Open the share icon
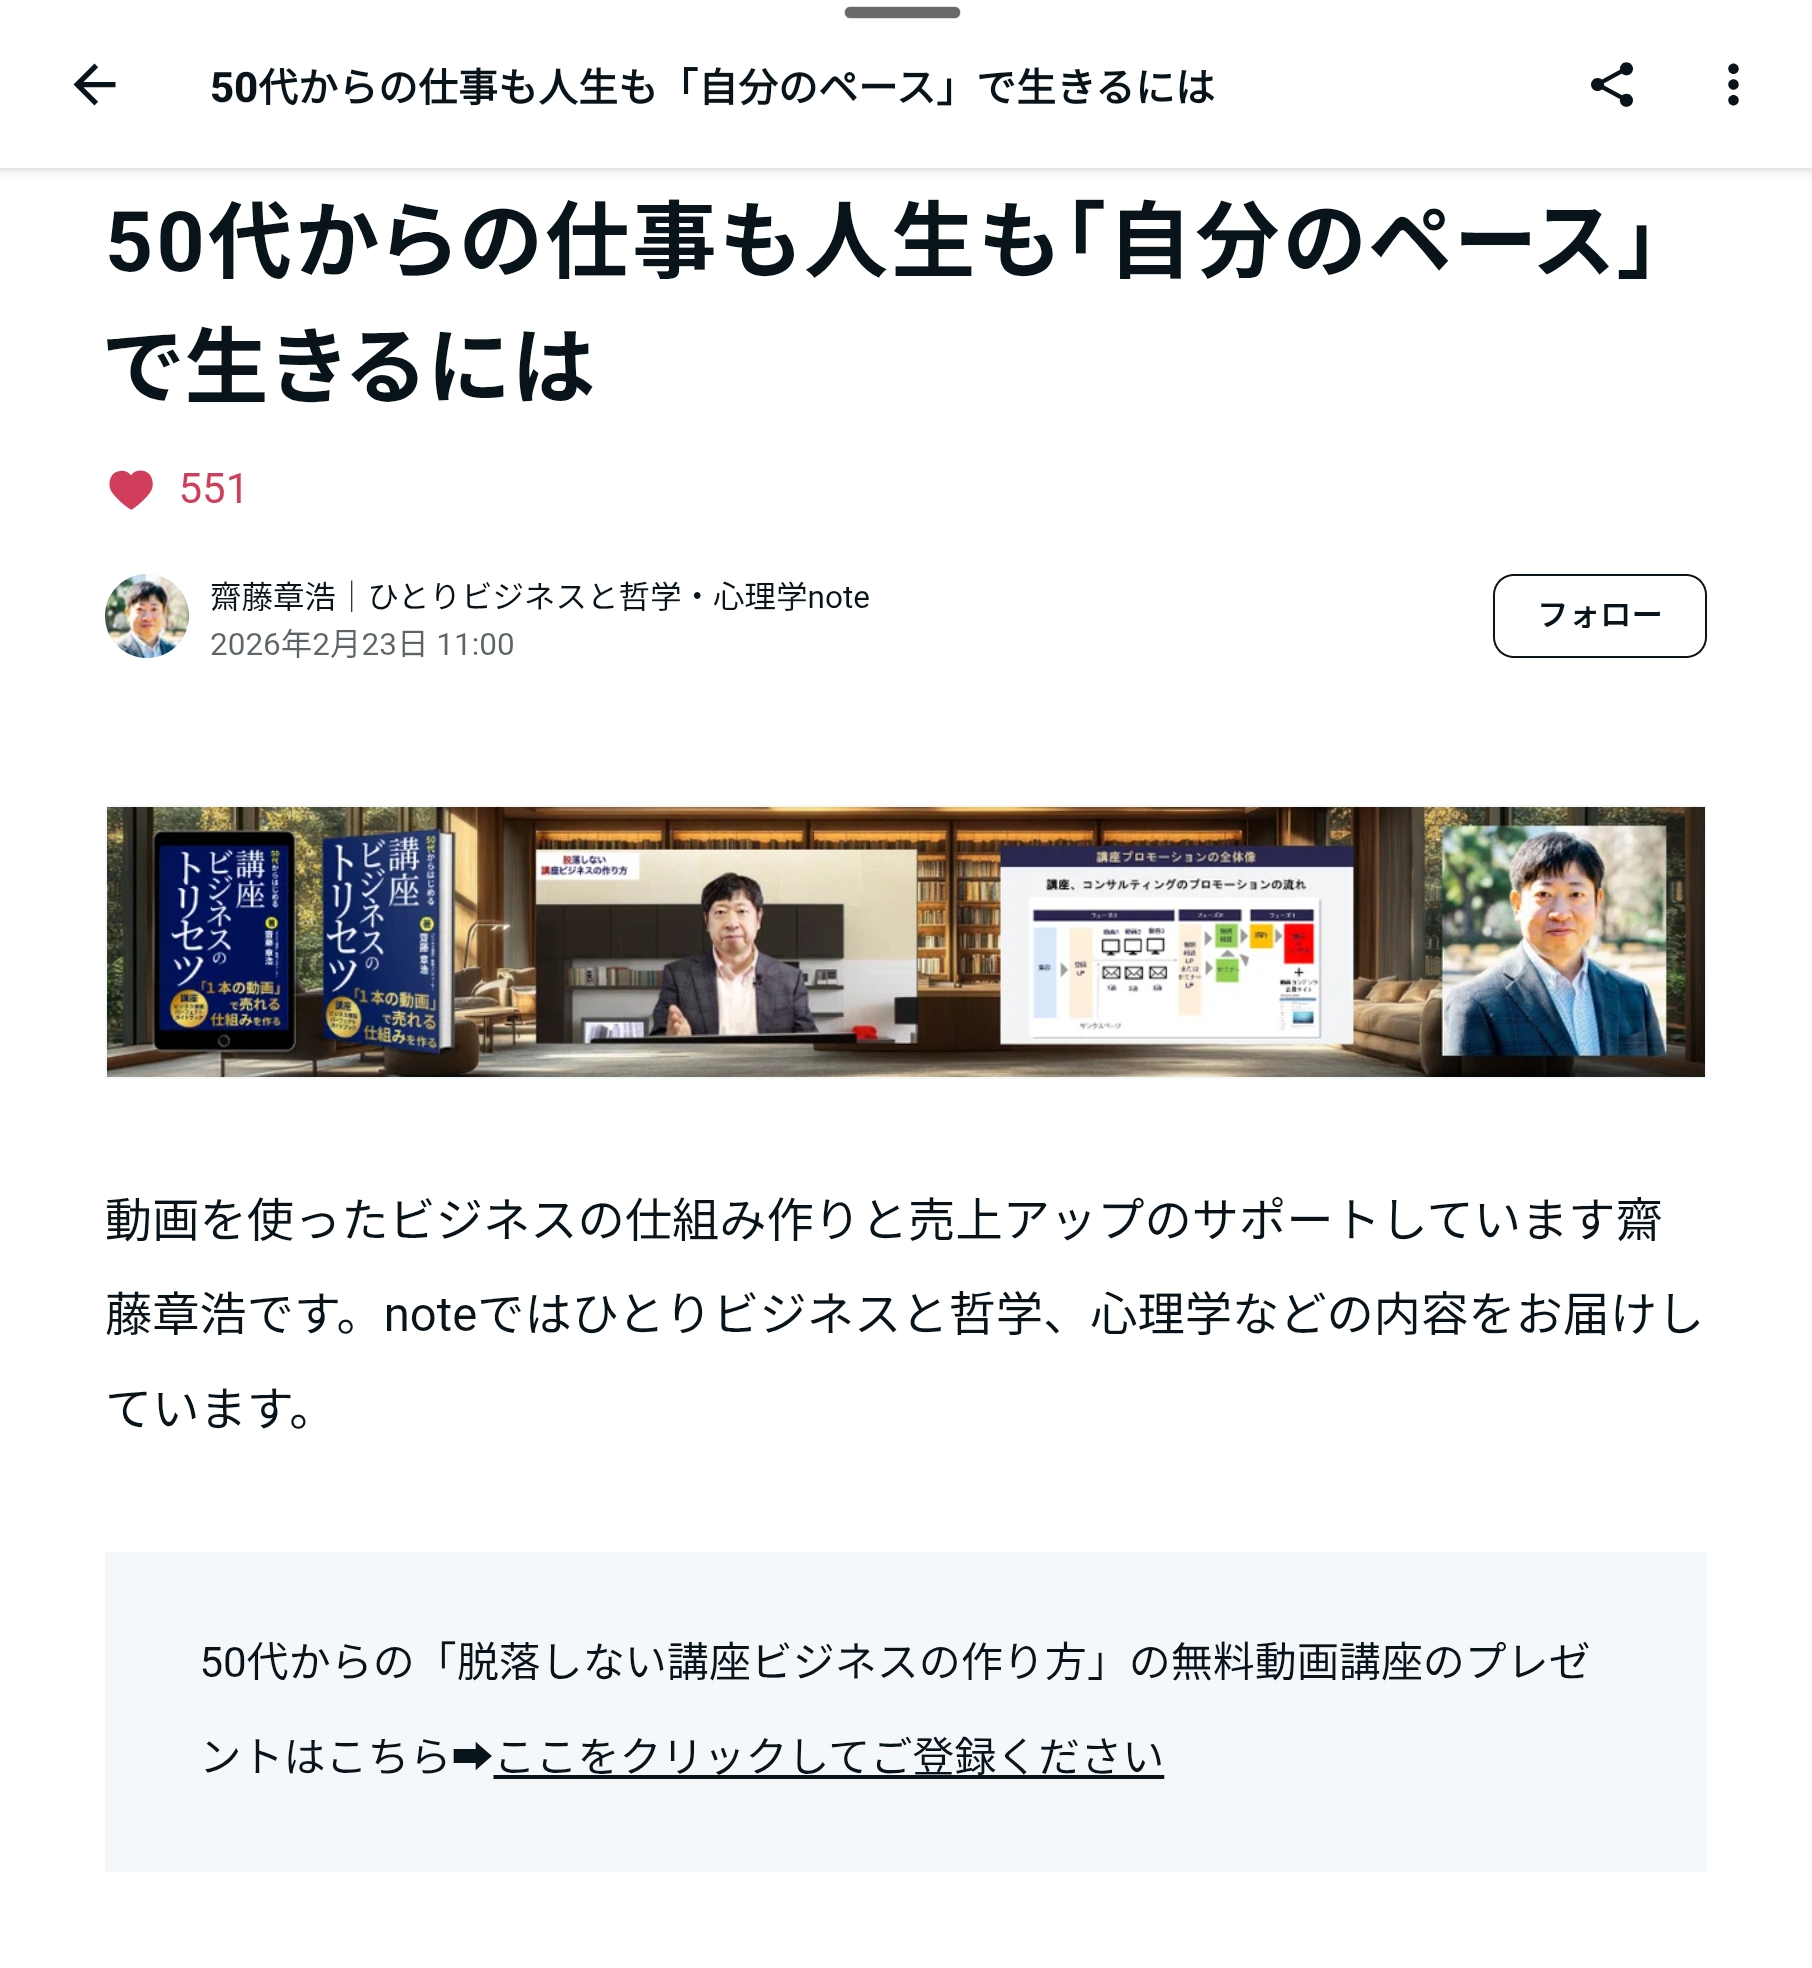 click(x=1611, y=85)
